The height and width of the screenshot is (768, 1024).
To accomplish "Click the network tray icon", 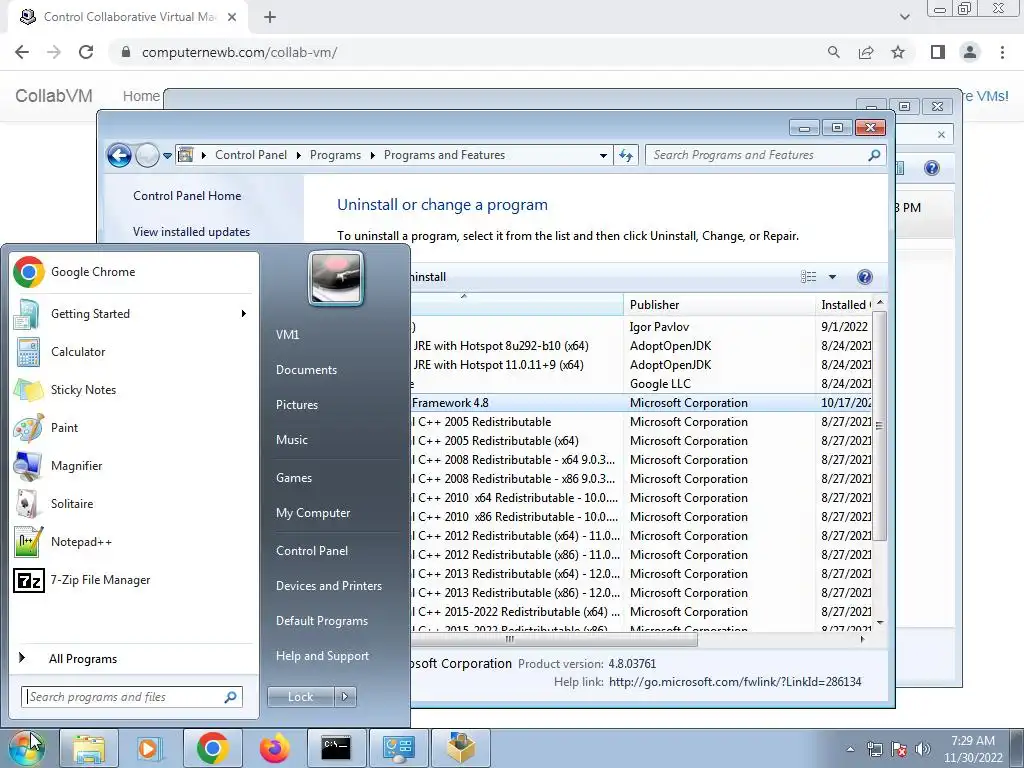I will tap(874, 749).
